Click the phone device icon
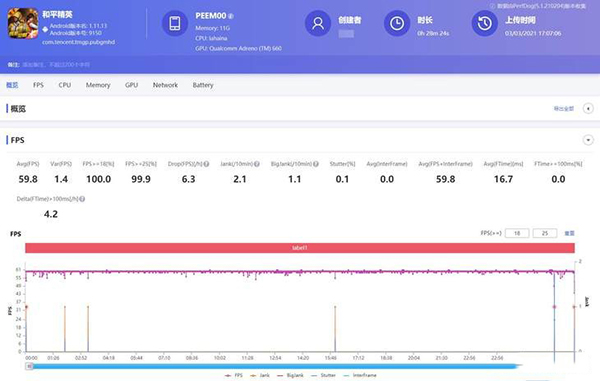Viewport: 600px width, 381px height. point(175,23)
